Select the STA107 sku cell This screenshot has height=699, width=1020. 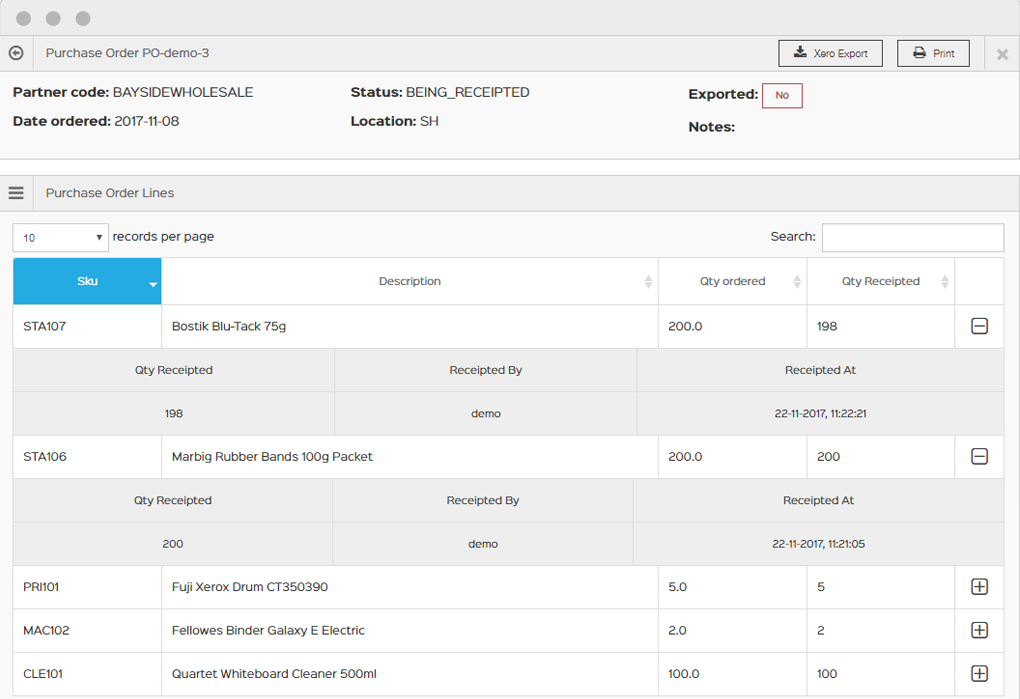[x=87, y=326]
